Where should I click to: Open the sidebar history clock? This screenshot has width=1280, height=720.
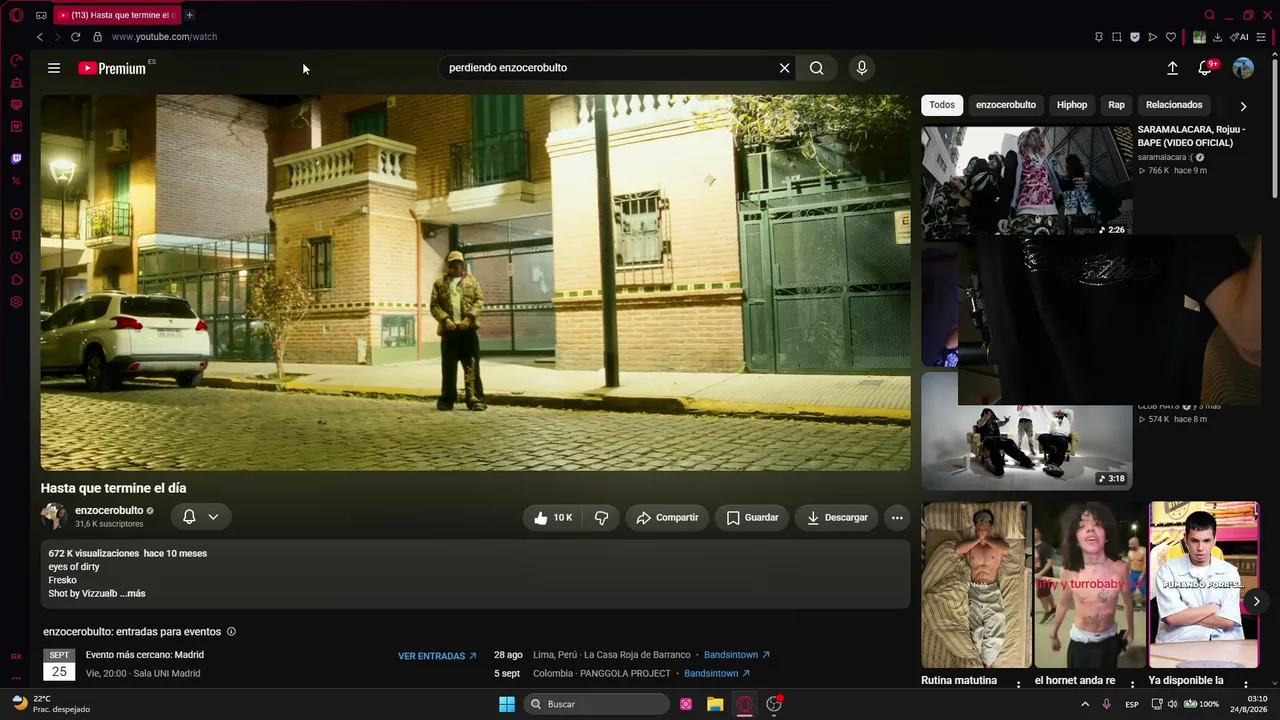pos(16,258)
